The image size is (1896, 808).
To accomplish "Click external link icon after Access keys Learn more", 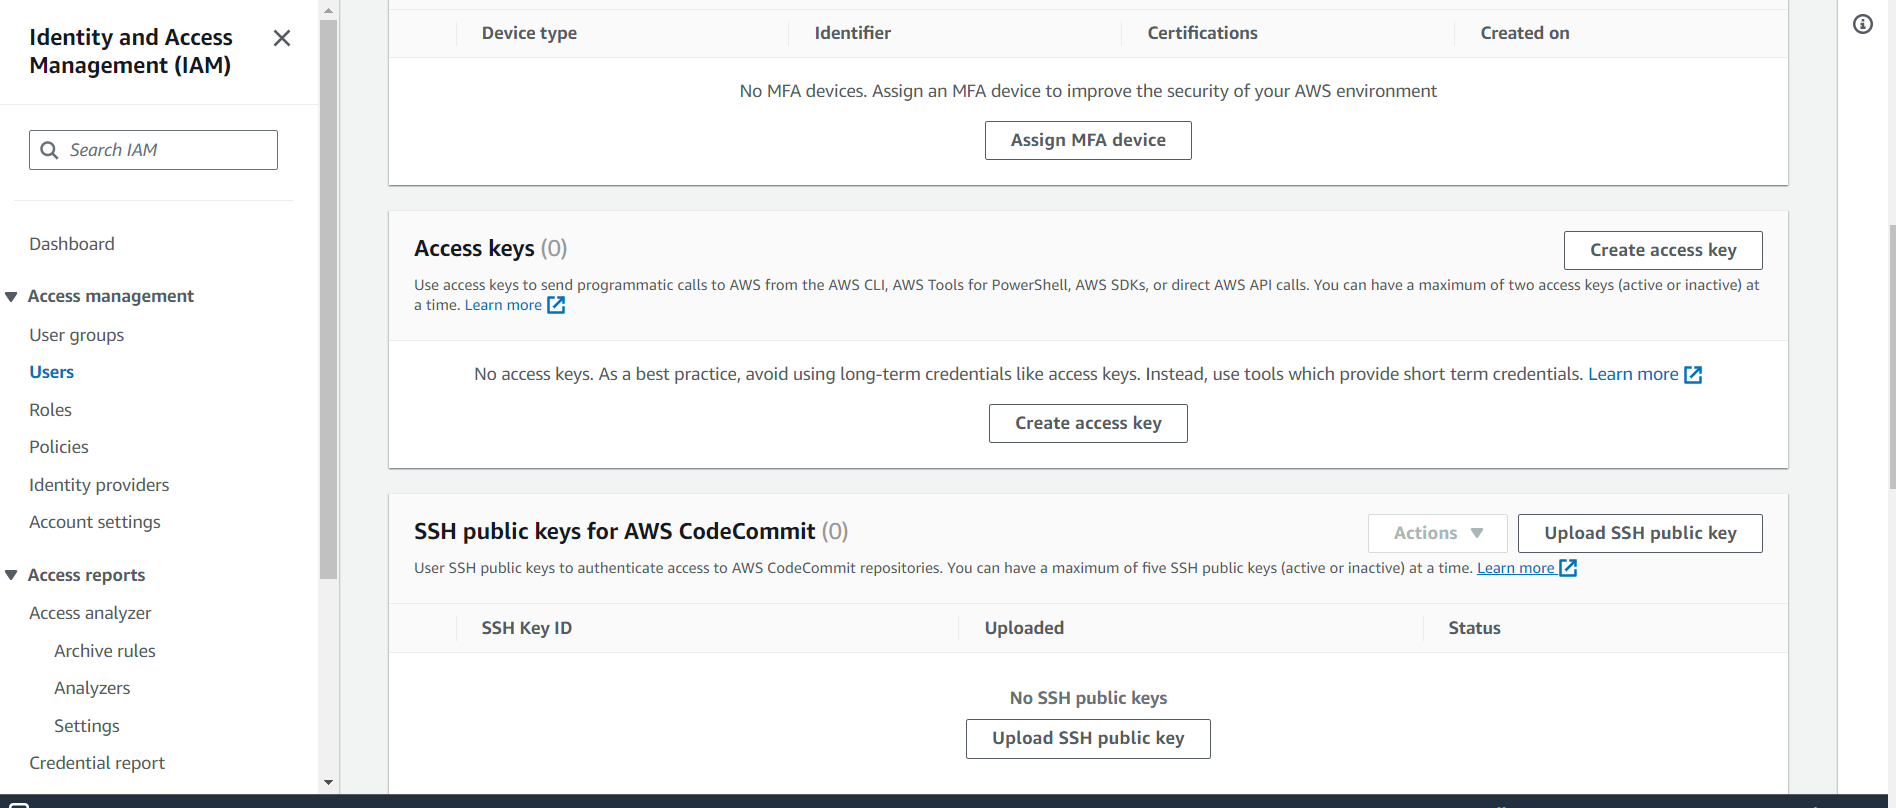I will click(556, 305).
